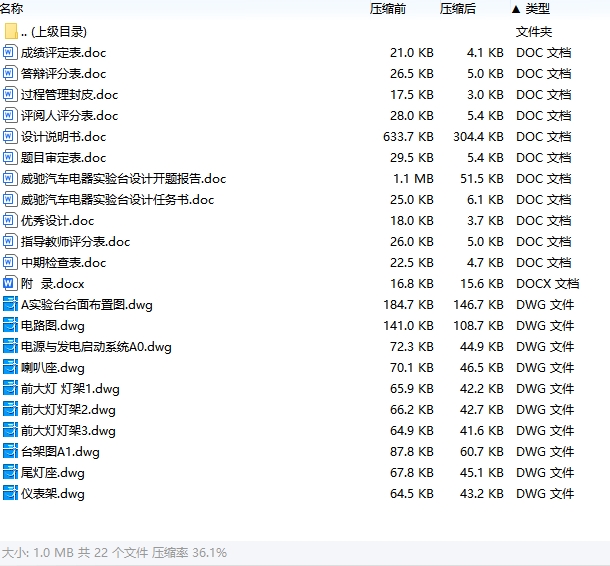
Task: Click the Word icon of 过程管理封皮.doc
Action: click(10, 95)
